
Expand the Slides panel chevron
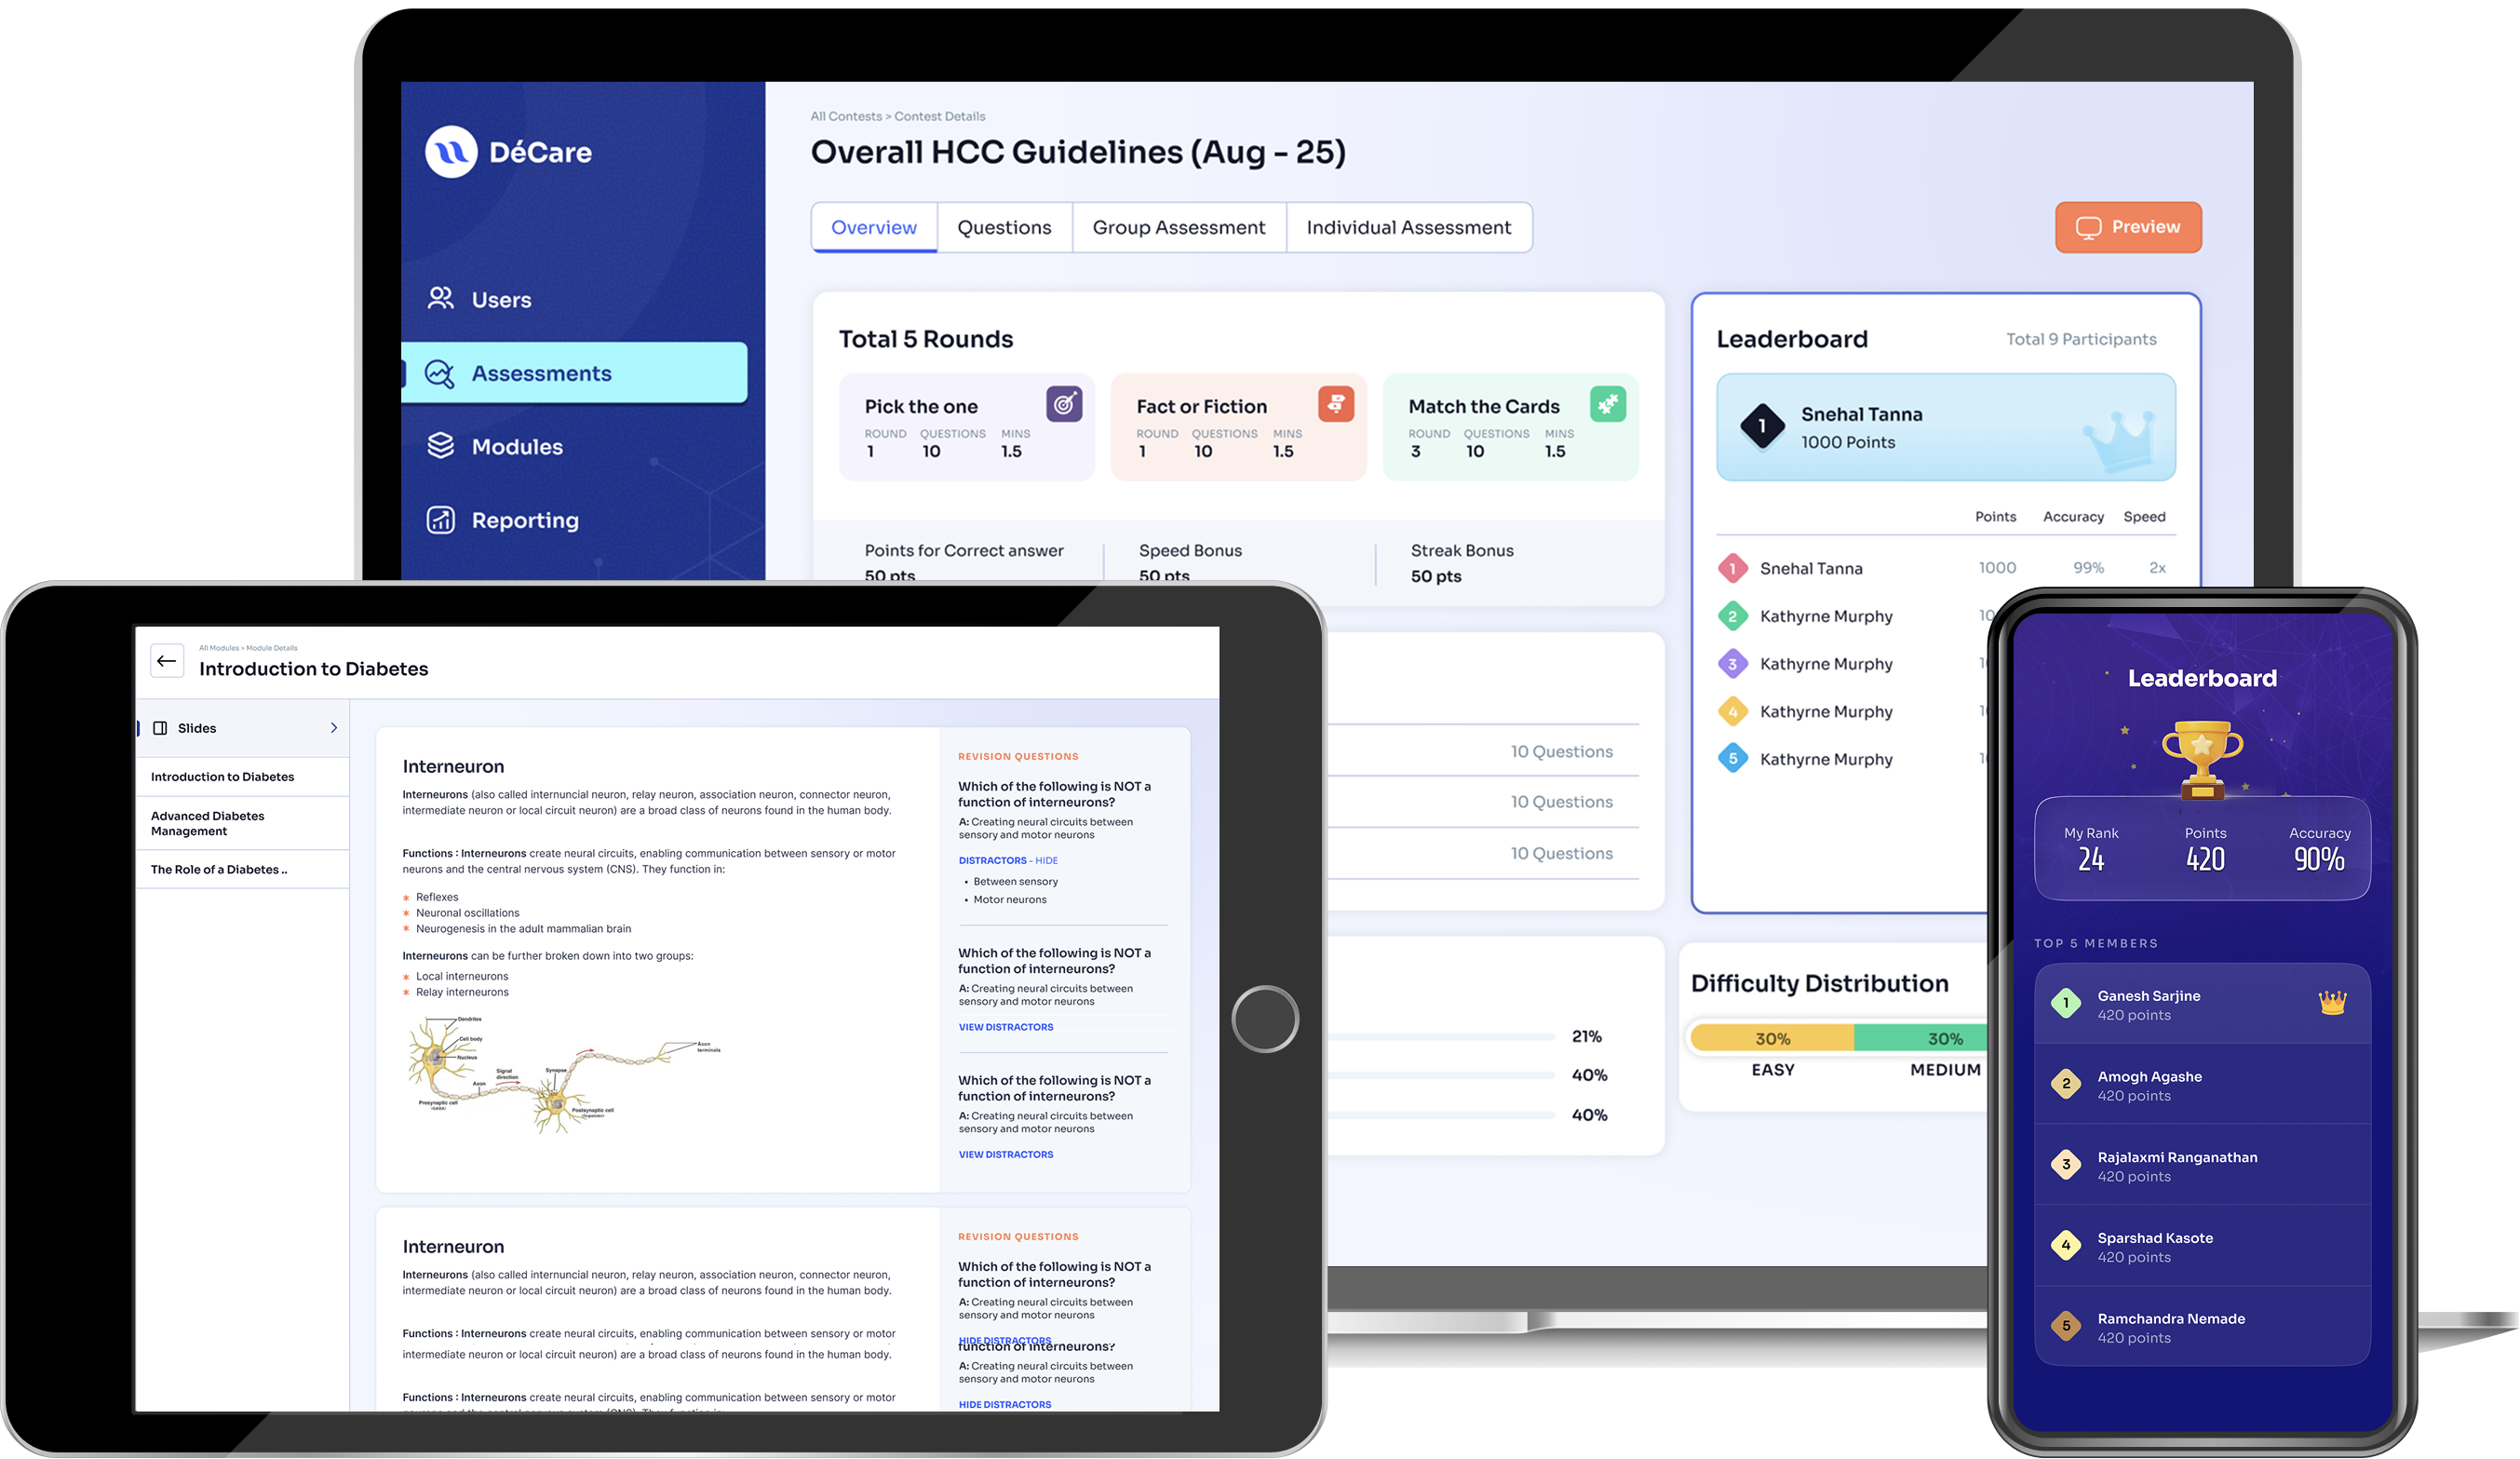click(334, 728)
